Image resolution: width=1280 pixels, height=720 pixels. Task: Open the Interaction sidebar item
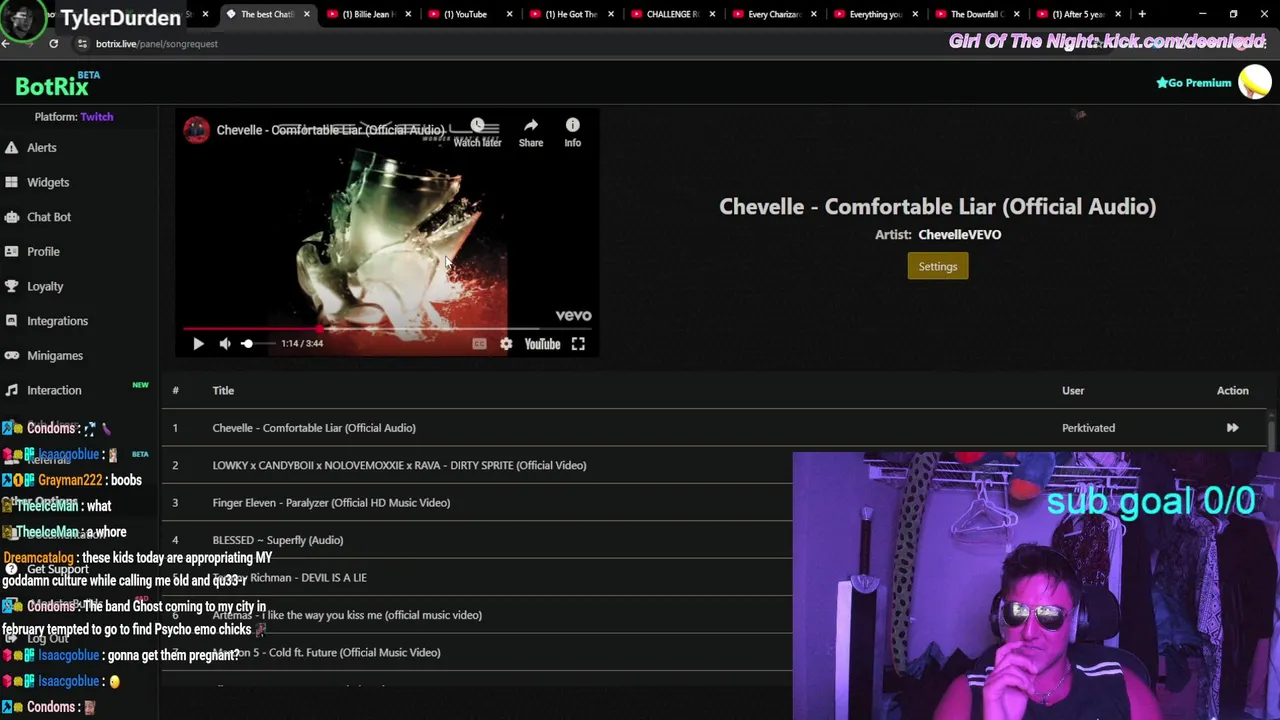tap(54, 390)
